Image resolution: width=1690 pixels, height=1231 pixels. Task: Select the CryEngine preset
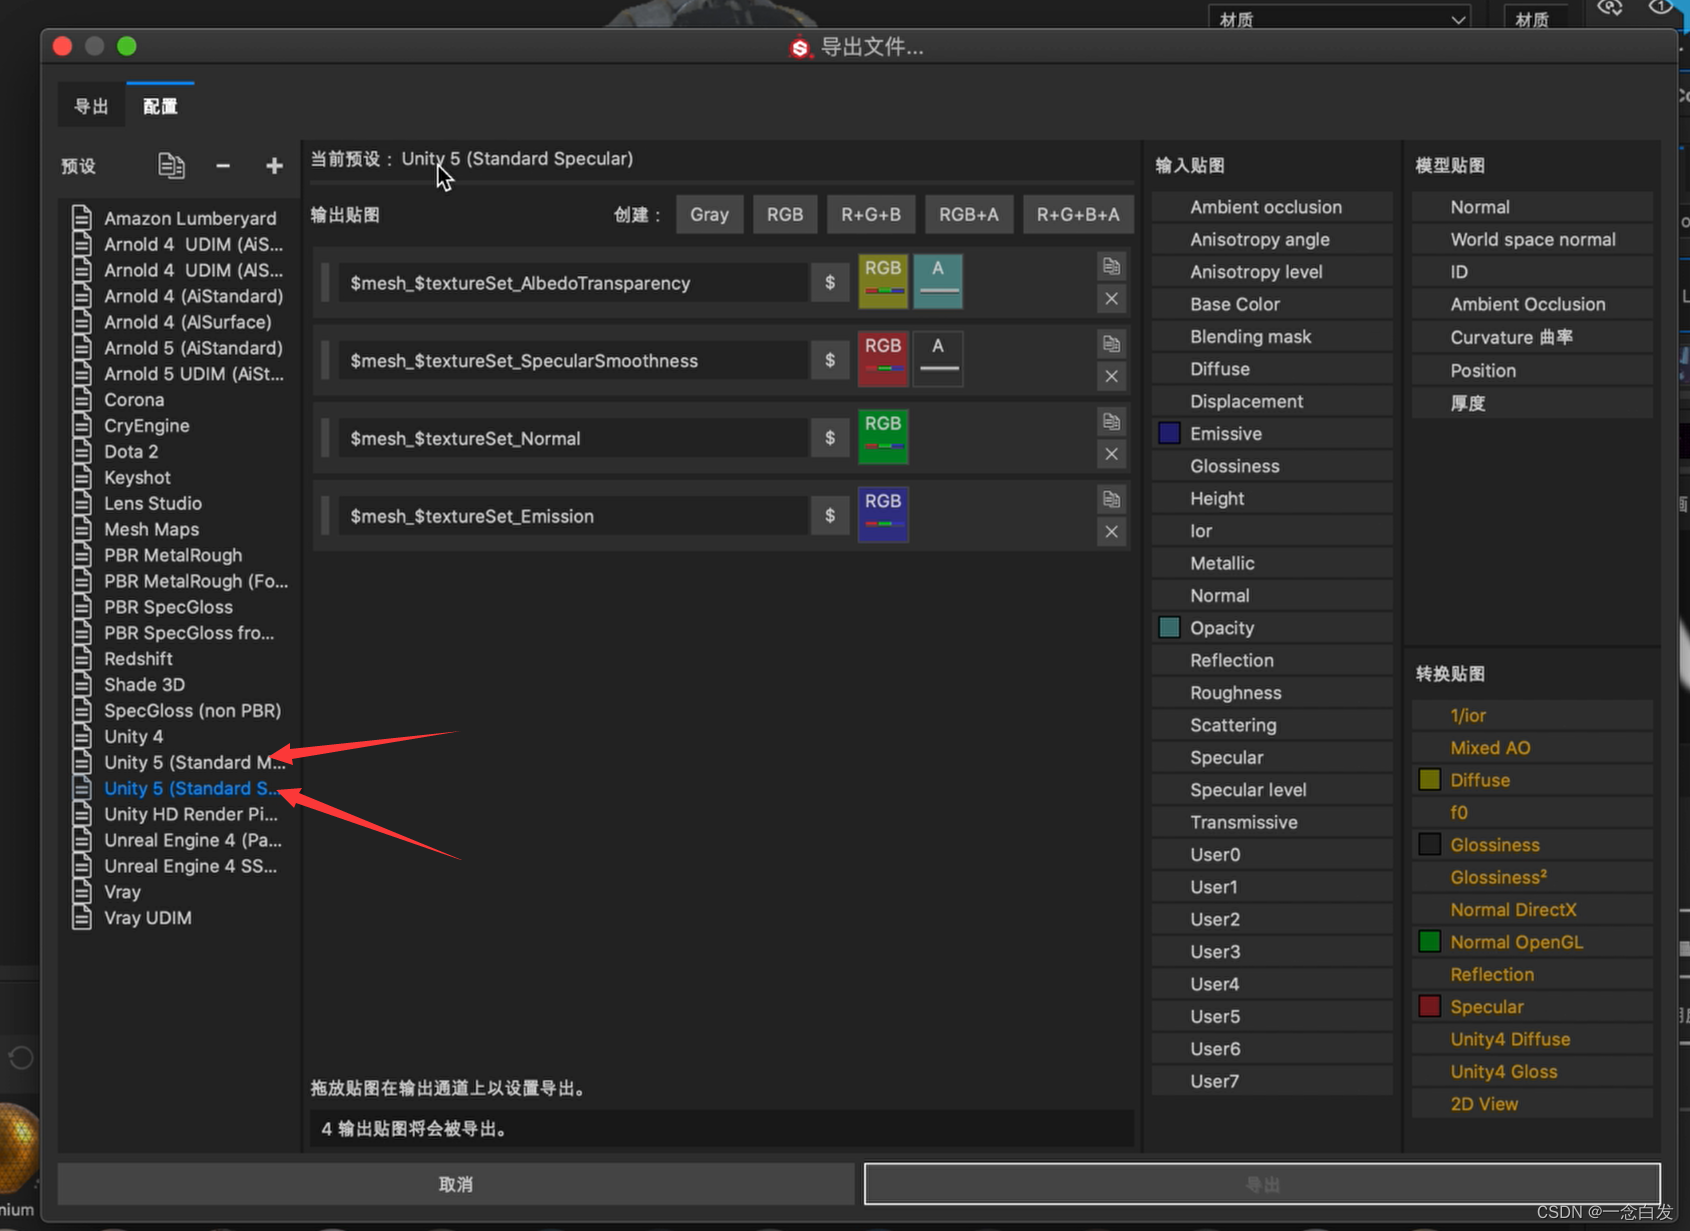(179, 426)
